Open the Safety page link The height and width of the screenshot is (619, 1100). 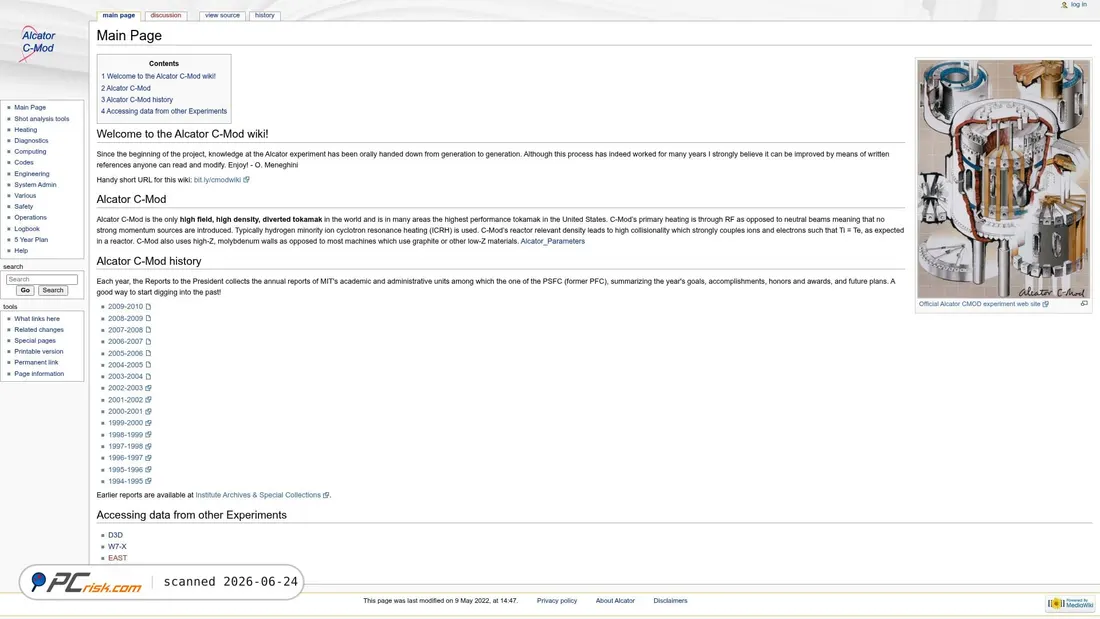[23, 206]
